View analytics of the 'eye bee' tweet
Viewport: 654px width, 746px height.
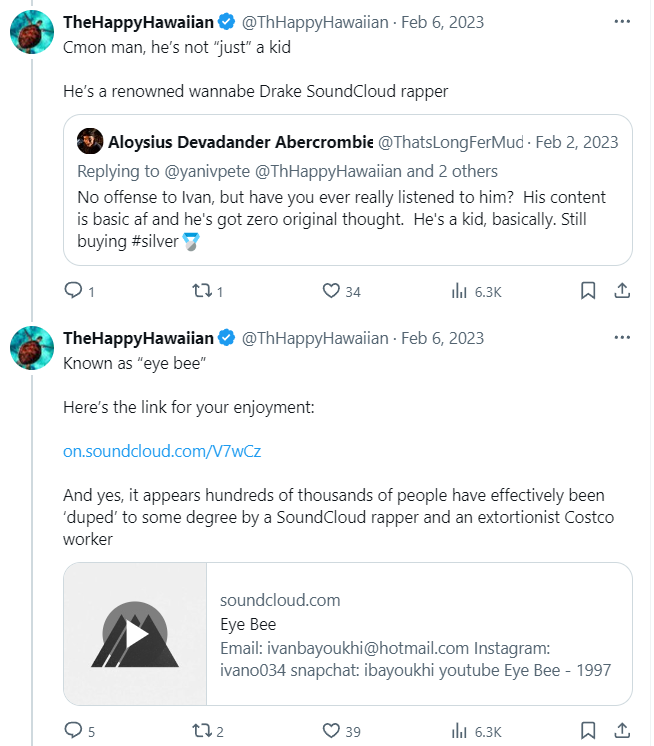pyautogui.click(x=461, y=731)
